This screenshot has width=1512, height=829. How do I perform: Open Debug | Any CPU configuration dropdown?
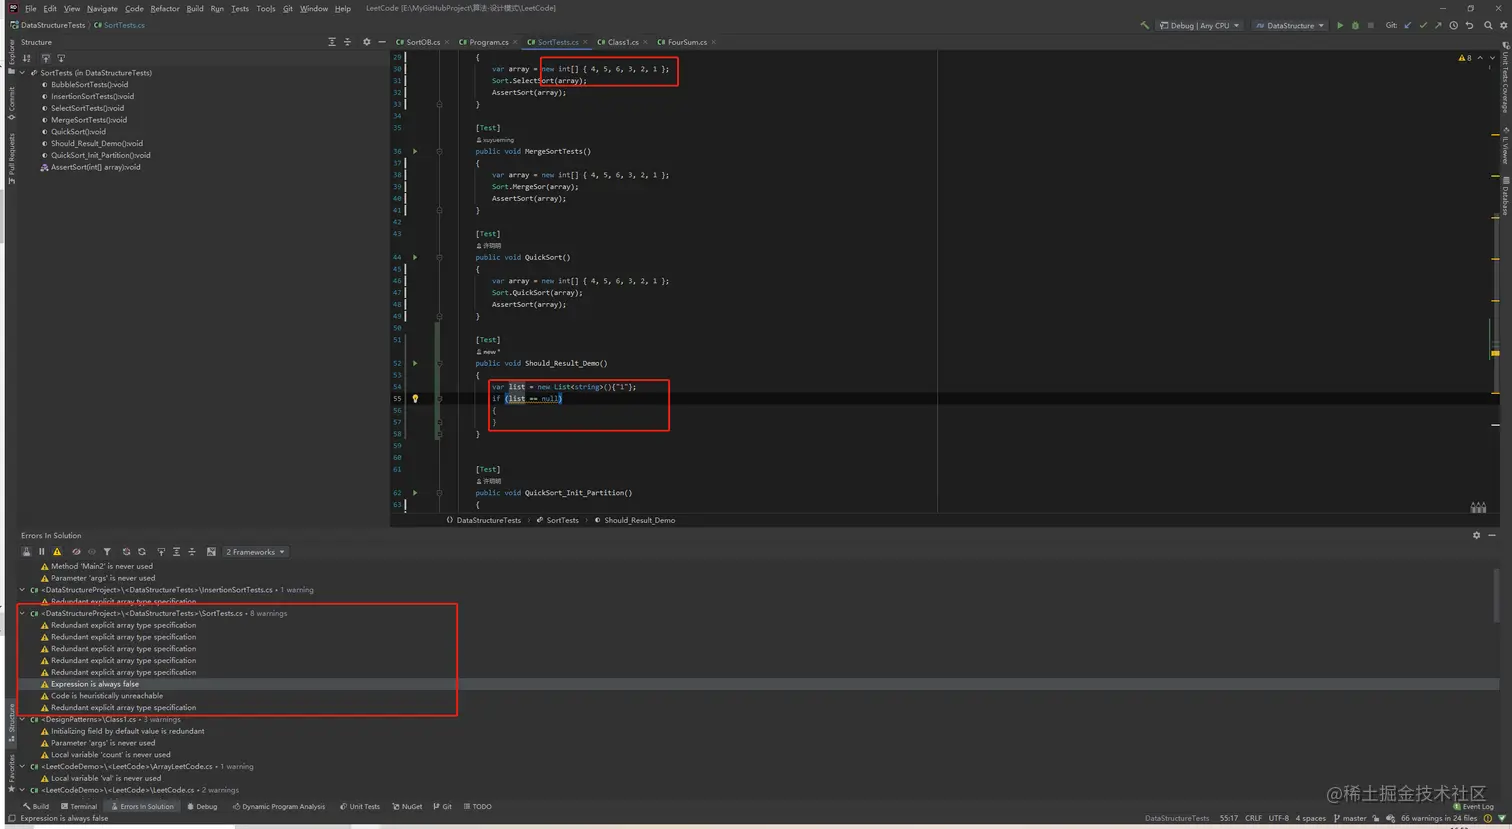pyautogui.click(x=1199, y=26)
